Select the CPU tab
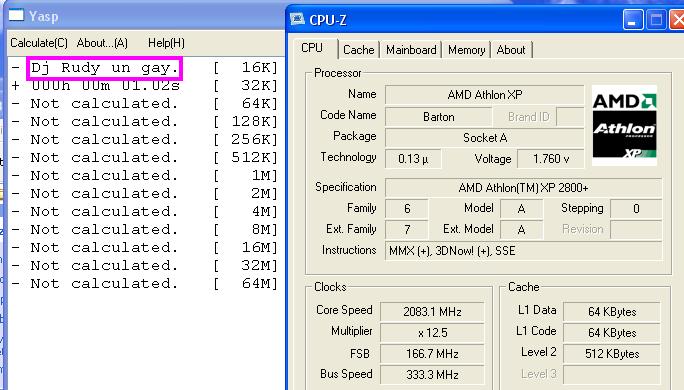The width and height of the screenshot is (684, 390). pyautogui.click(x=312, y=48)
